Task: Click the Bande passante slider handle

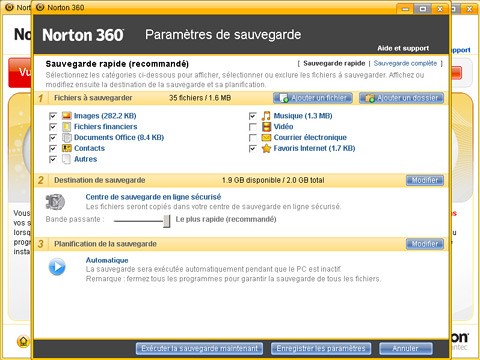Action: (x=167, y=221)
